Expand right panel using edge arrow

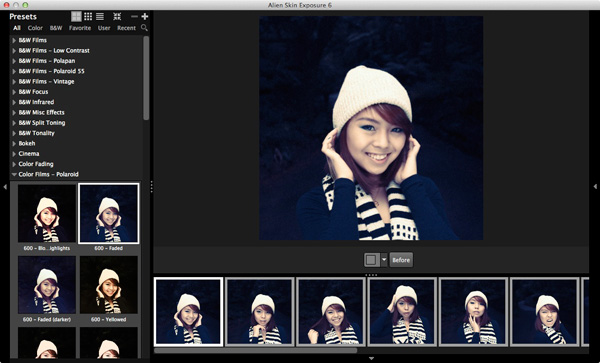click(x=595, y=187)
